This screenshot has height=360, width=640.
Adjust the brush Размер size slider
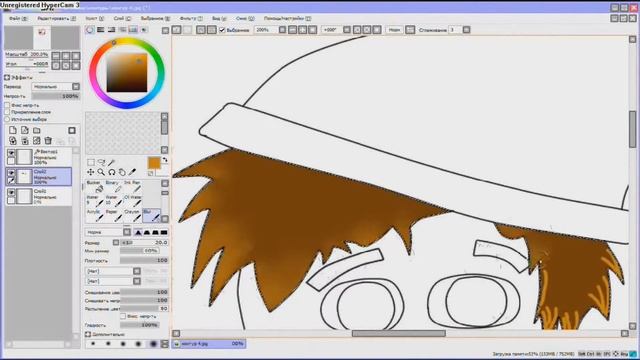(144, 242)
